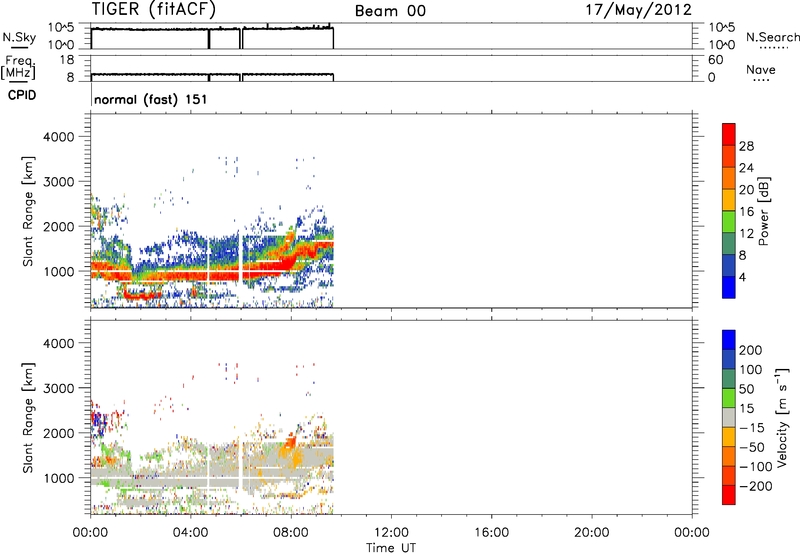Click the 'Velocity [m s-1]' color bar label
The width and height of the screenshot is (800, 554).
tap(781, 417)
